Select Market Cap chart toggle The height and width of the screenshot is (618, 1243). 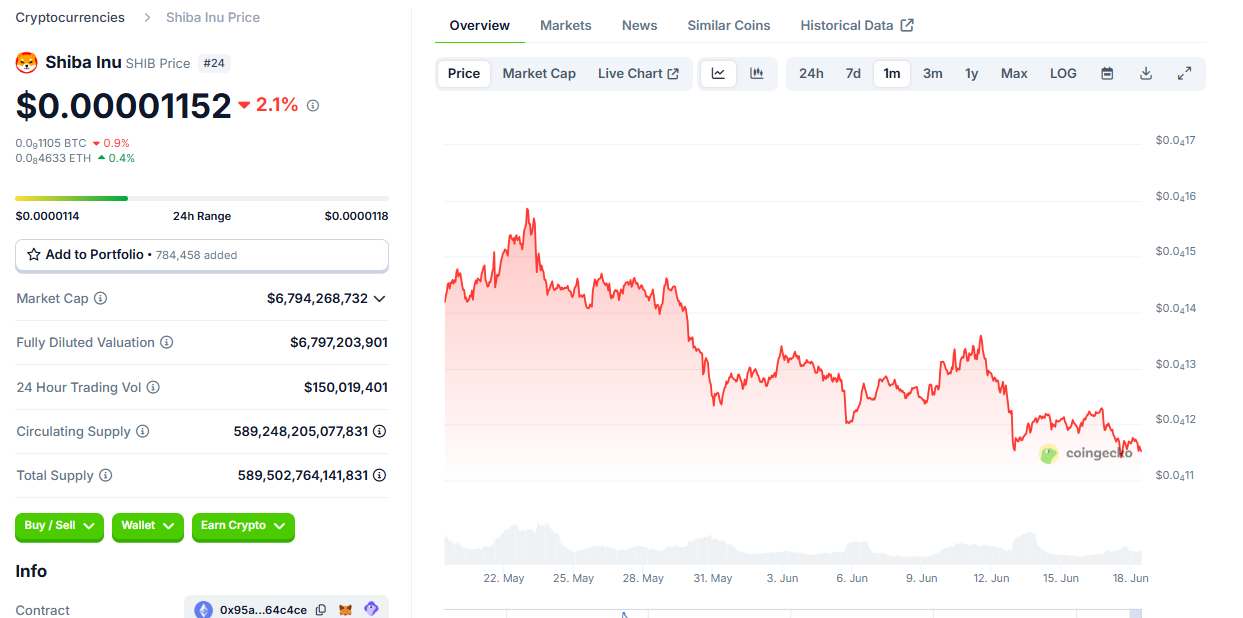pyautogui.click(x=539, y=73)
